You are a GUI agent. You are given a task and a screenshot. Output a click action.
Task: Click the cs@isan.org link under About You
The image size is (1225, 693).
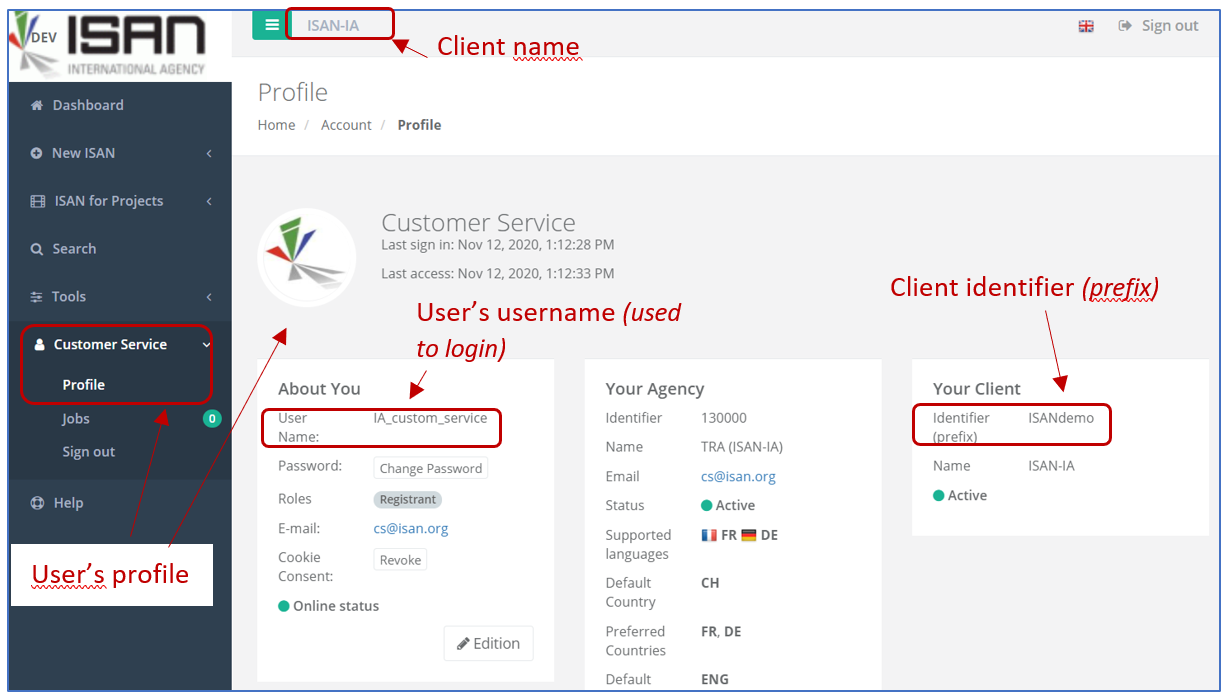[411, 529]
